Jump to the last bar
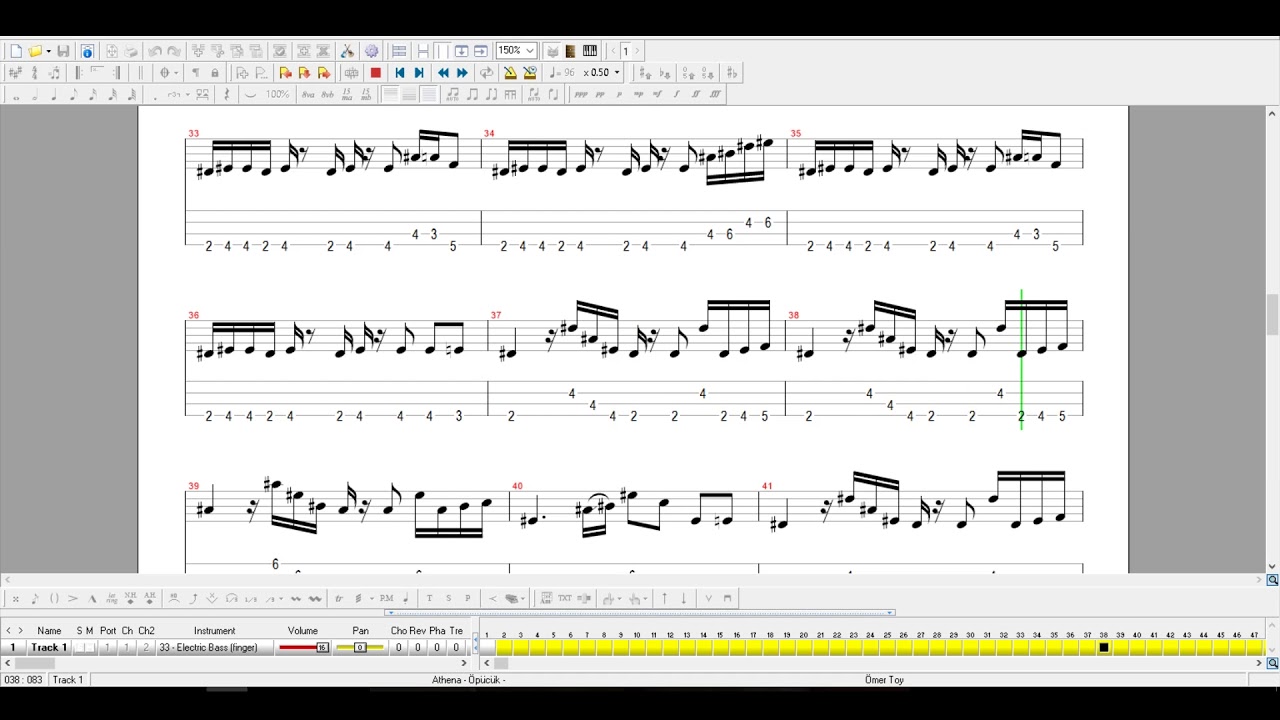Screen dimensions: 1280x720 tap(419, 73)
